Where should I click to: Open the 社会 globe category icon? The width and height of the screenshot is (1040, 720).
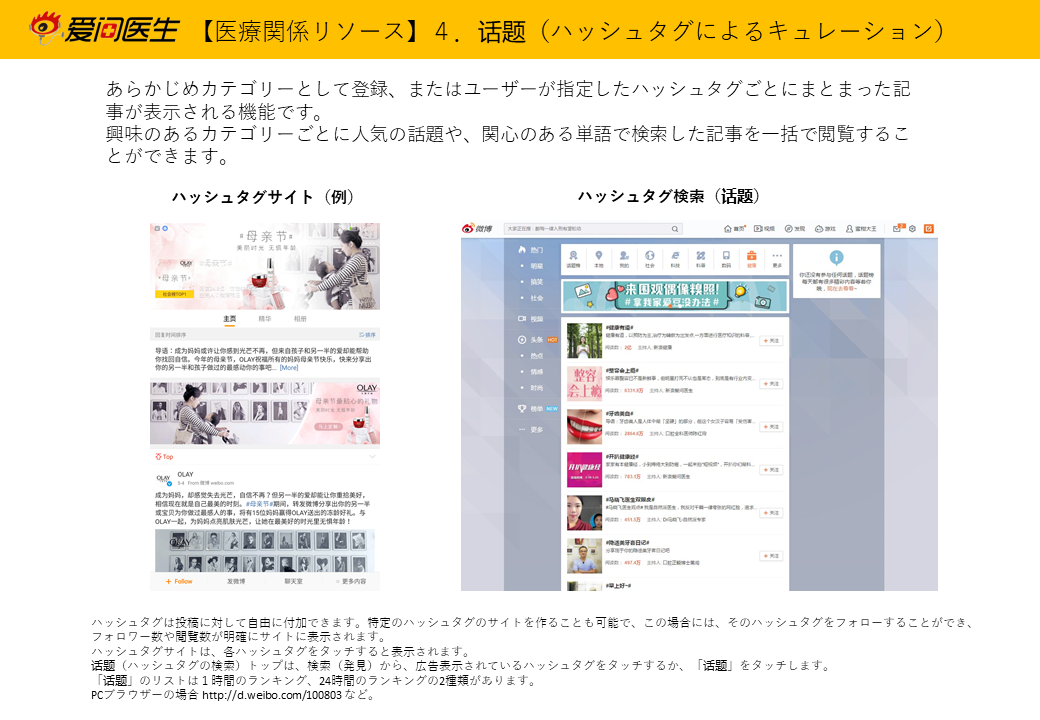[649, 259]
